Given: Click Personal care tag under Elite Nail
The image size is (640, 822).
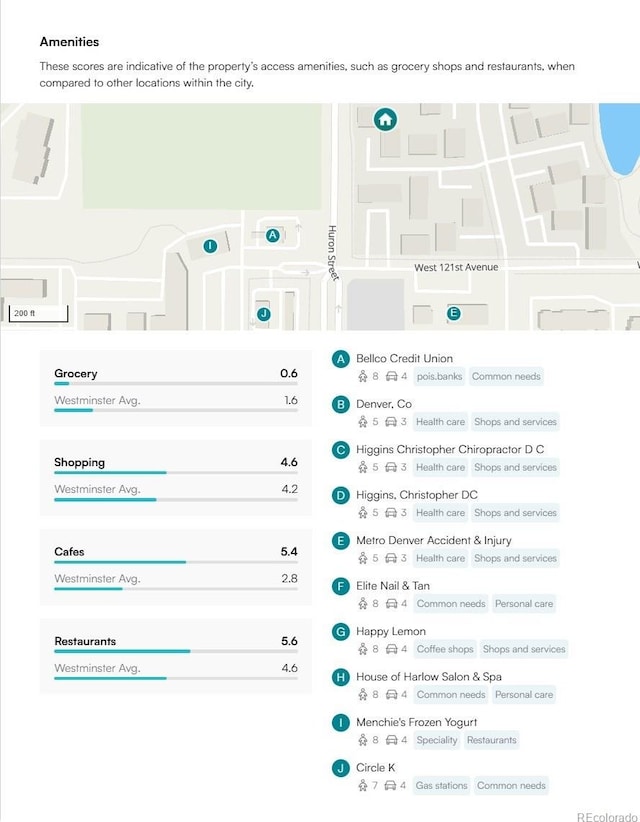Looking at the screenshot, I should (524, 603).
